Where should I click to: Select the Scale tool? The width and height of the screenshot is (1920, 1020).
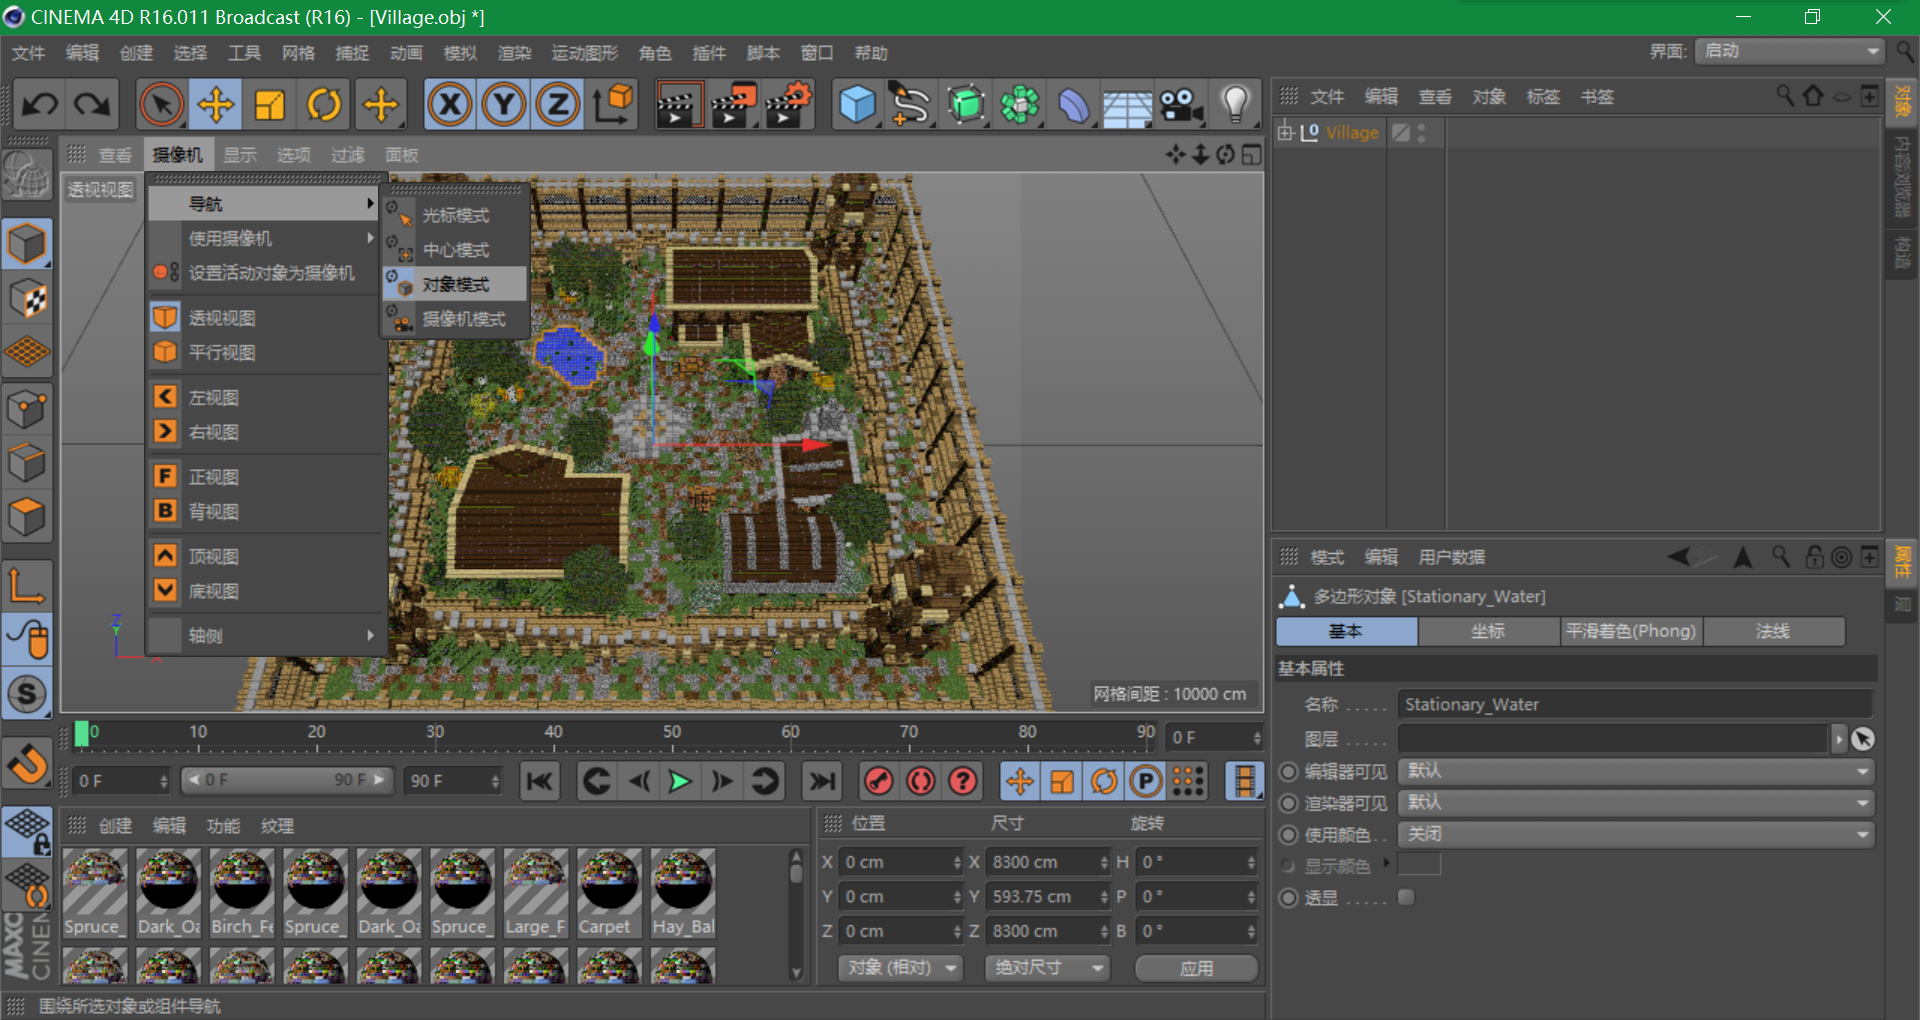pos(270,104)
